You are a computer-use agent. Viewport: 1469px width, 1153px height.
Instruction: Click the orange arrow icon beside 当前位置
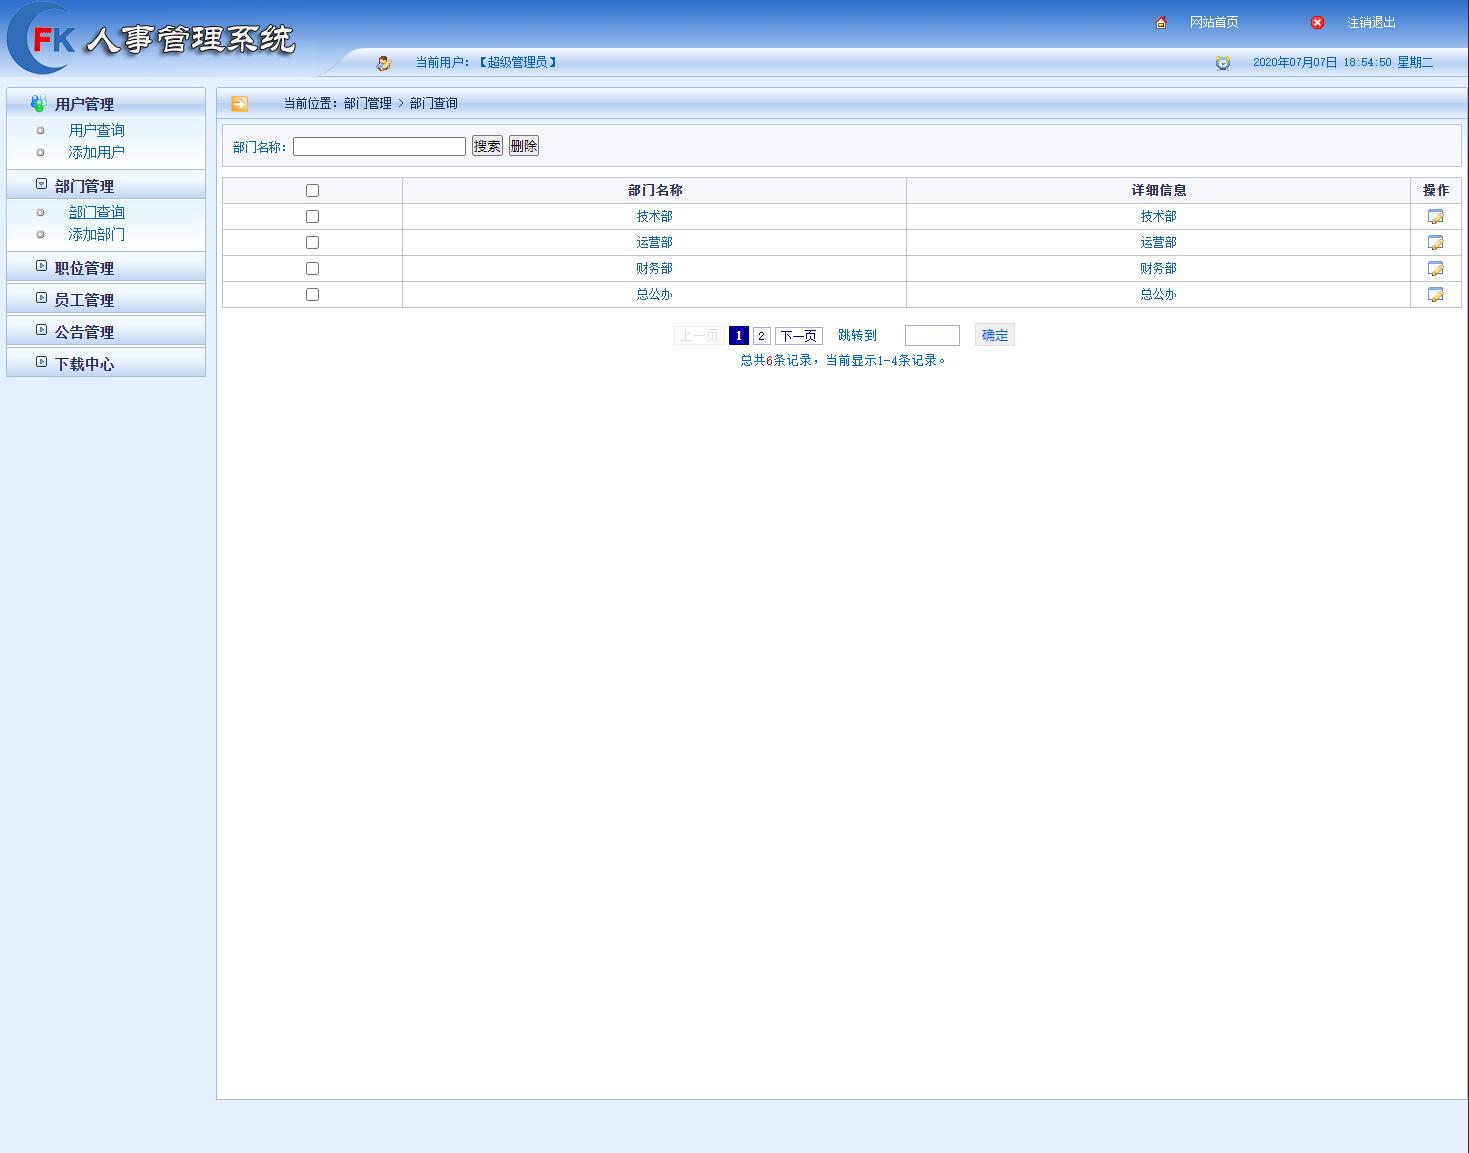[239, 104]
